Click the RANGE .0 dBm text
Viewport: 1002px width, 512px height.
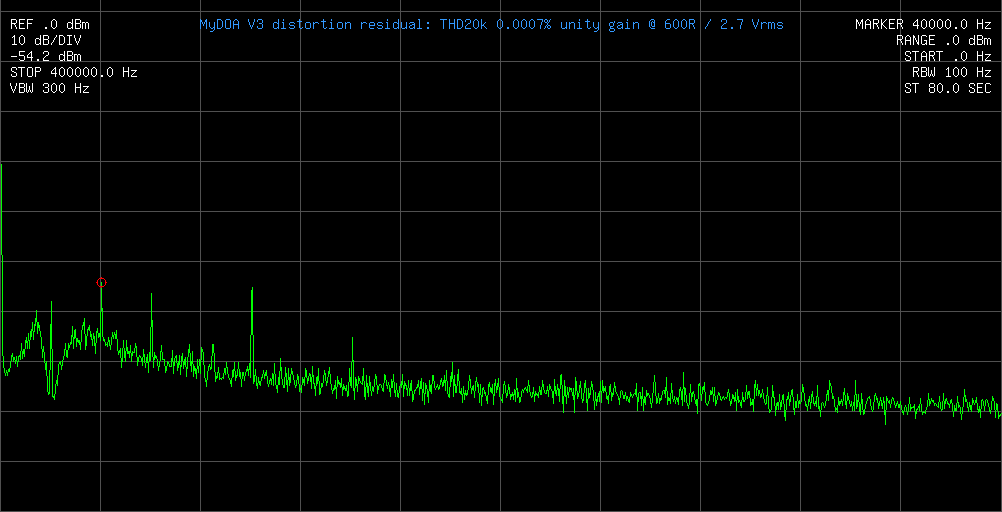[x=944, y=41]
